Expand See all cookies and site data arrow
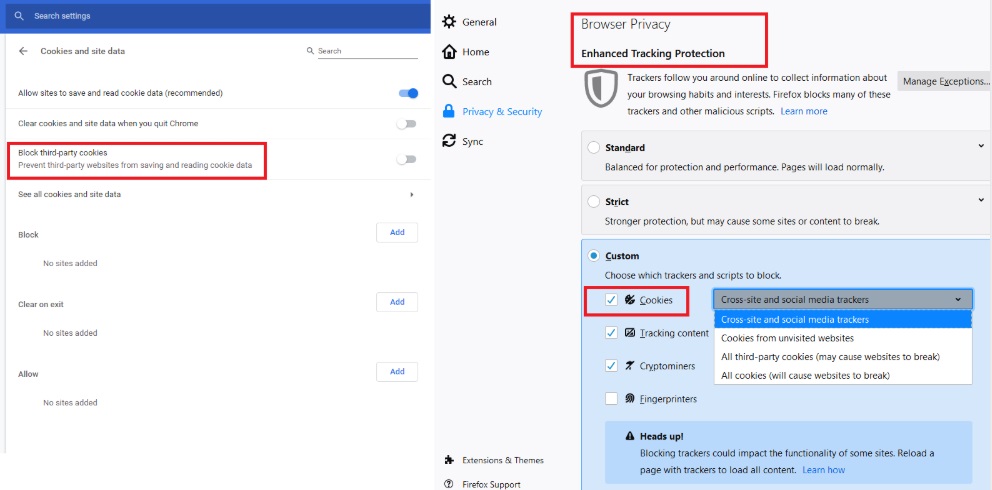 (412, 195)
